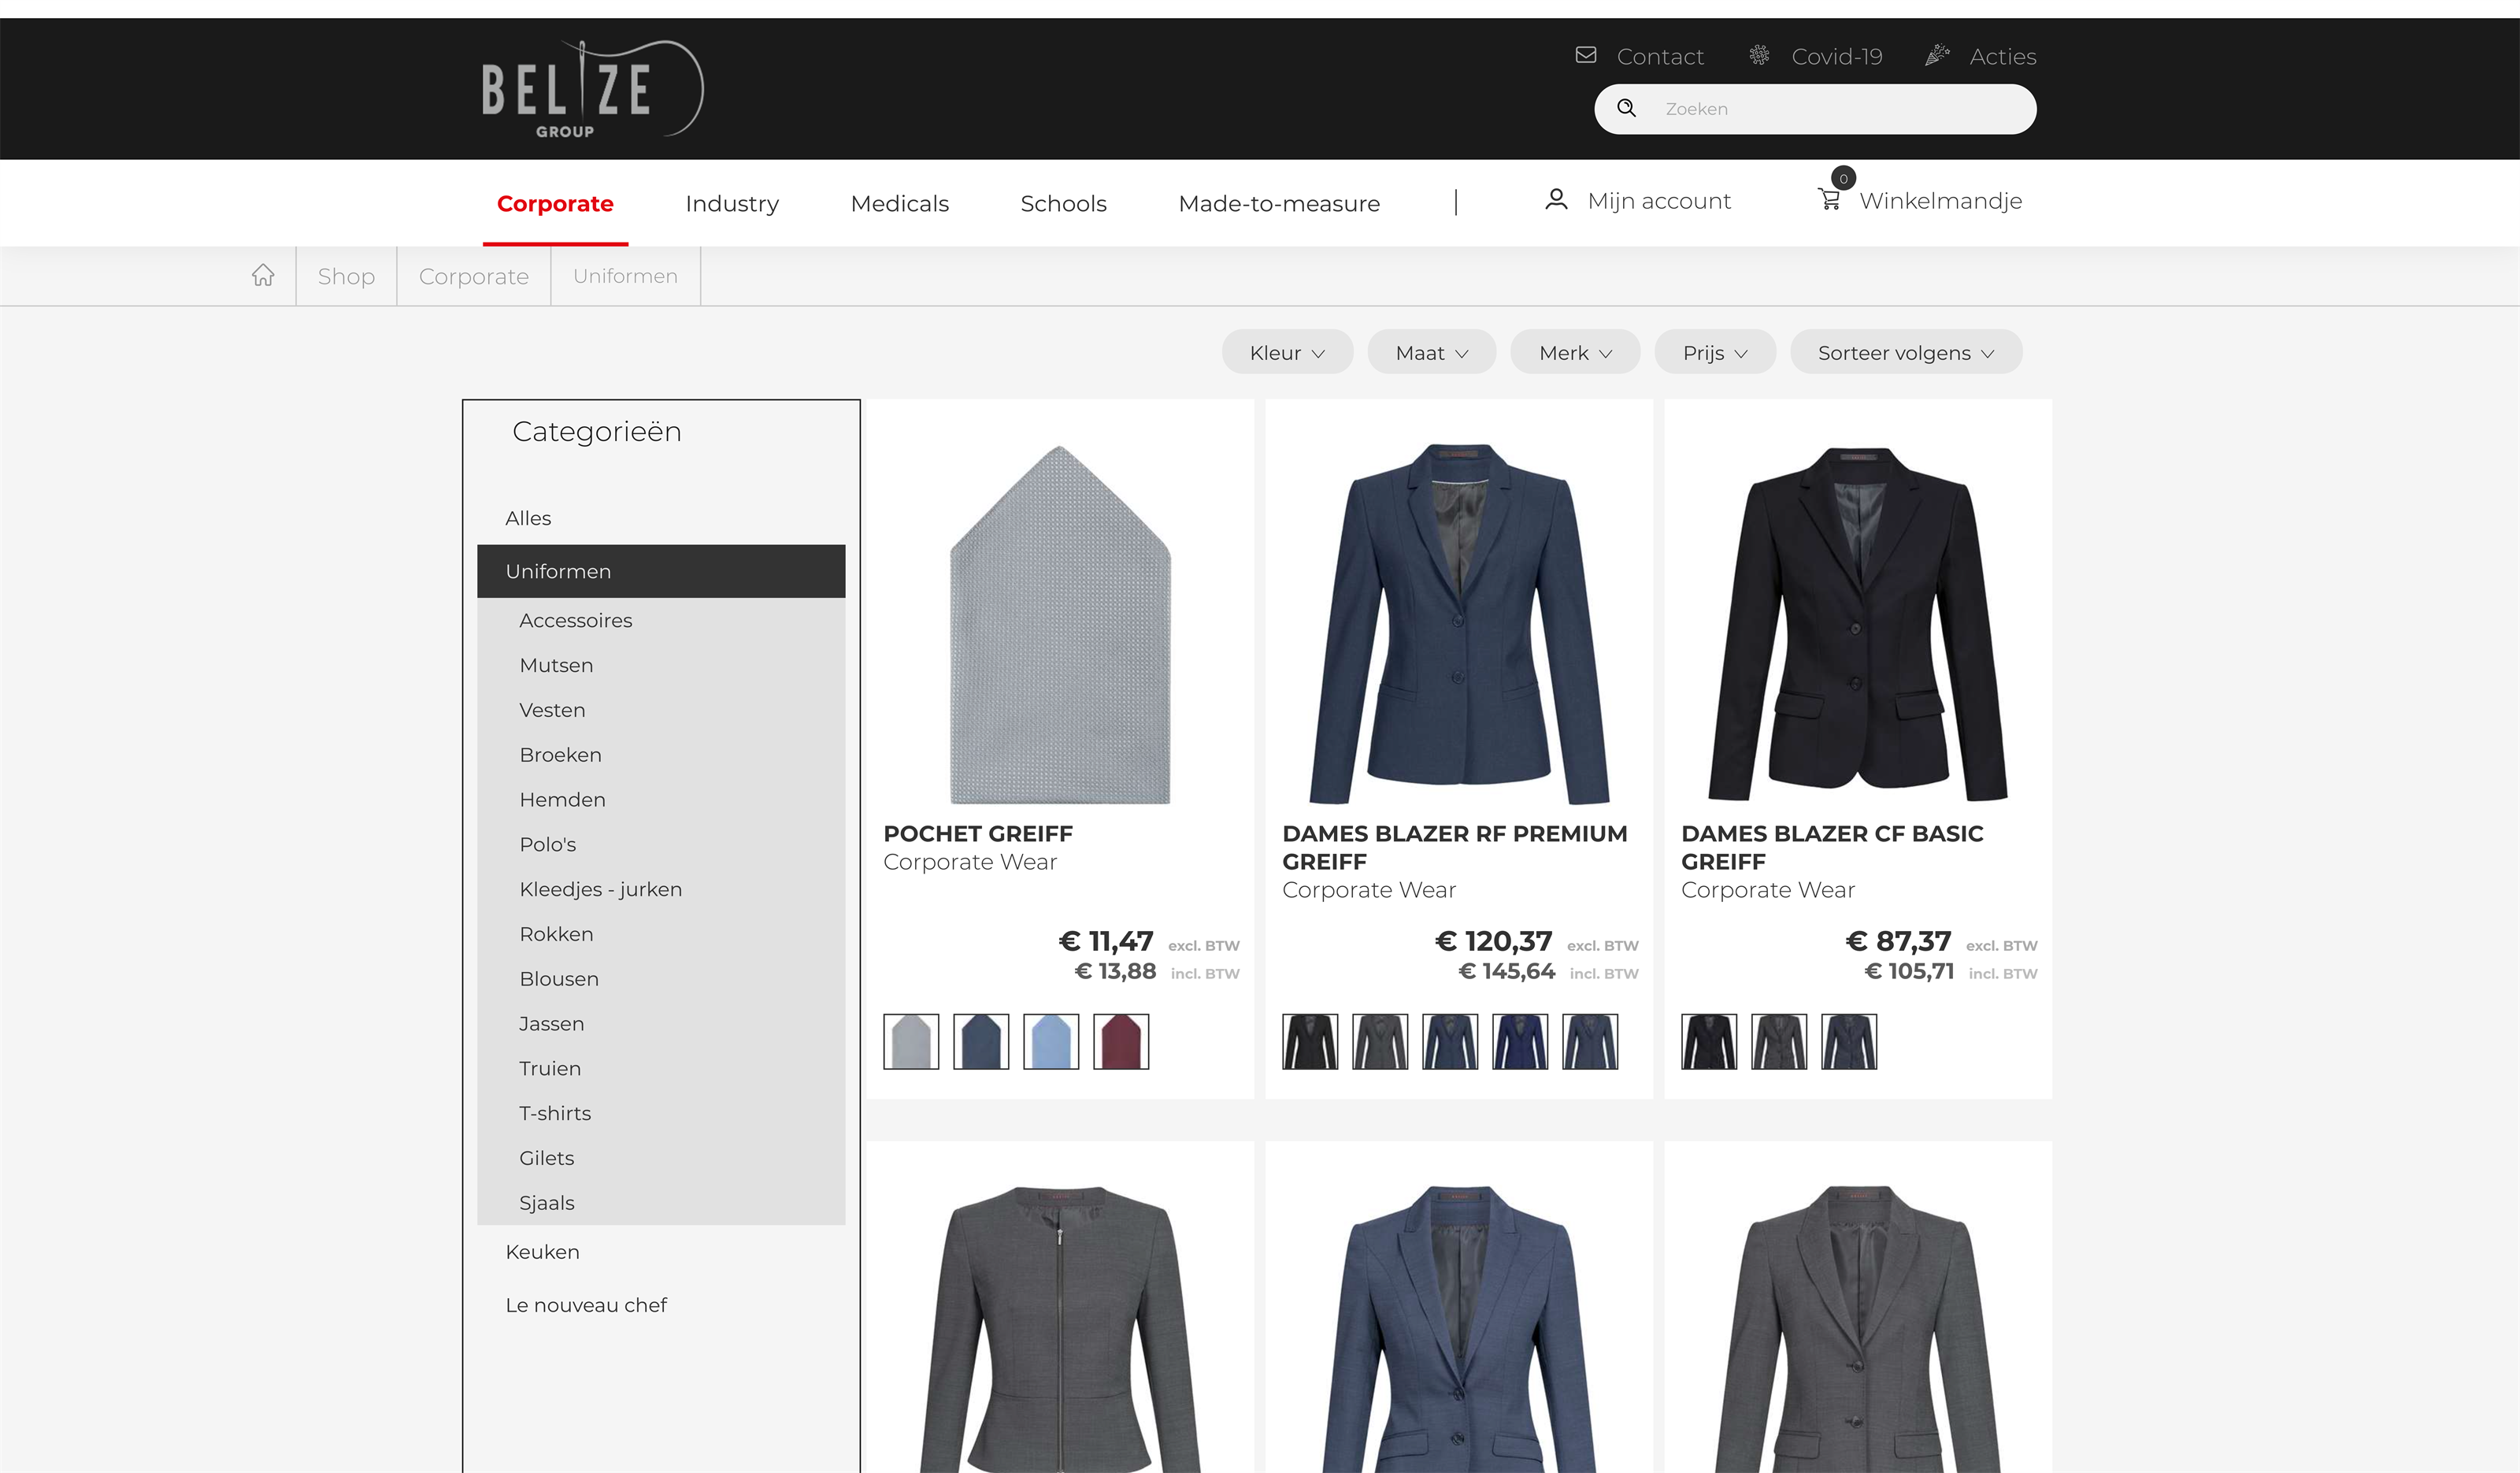Open the Merk filter dropdown
This screenshot has height=1473, width=2520.
pyautogui.click(x=1575, y=352)
